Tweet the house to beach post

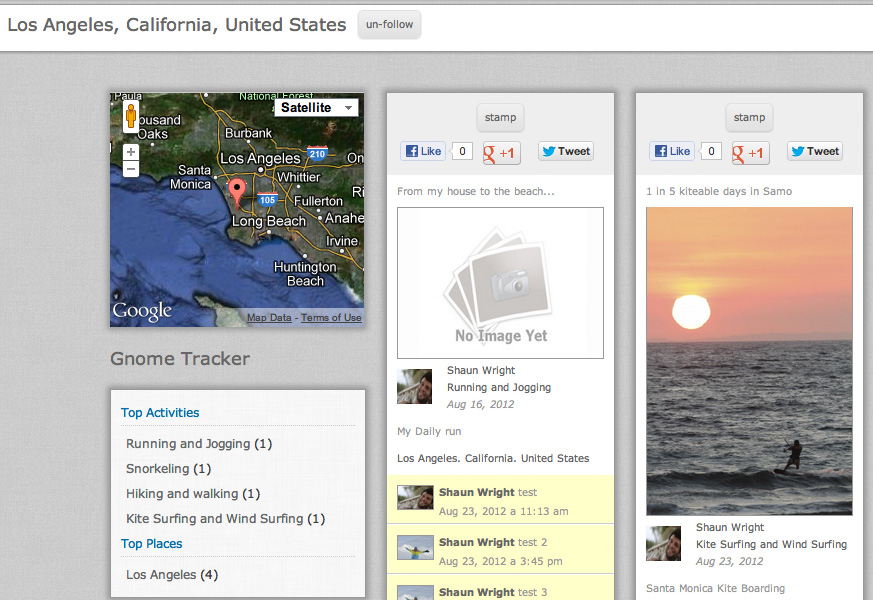566,151
